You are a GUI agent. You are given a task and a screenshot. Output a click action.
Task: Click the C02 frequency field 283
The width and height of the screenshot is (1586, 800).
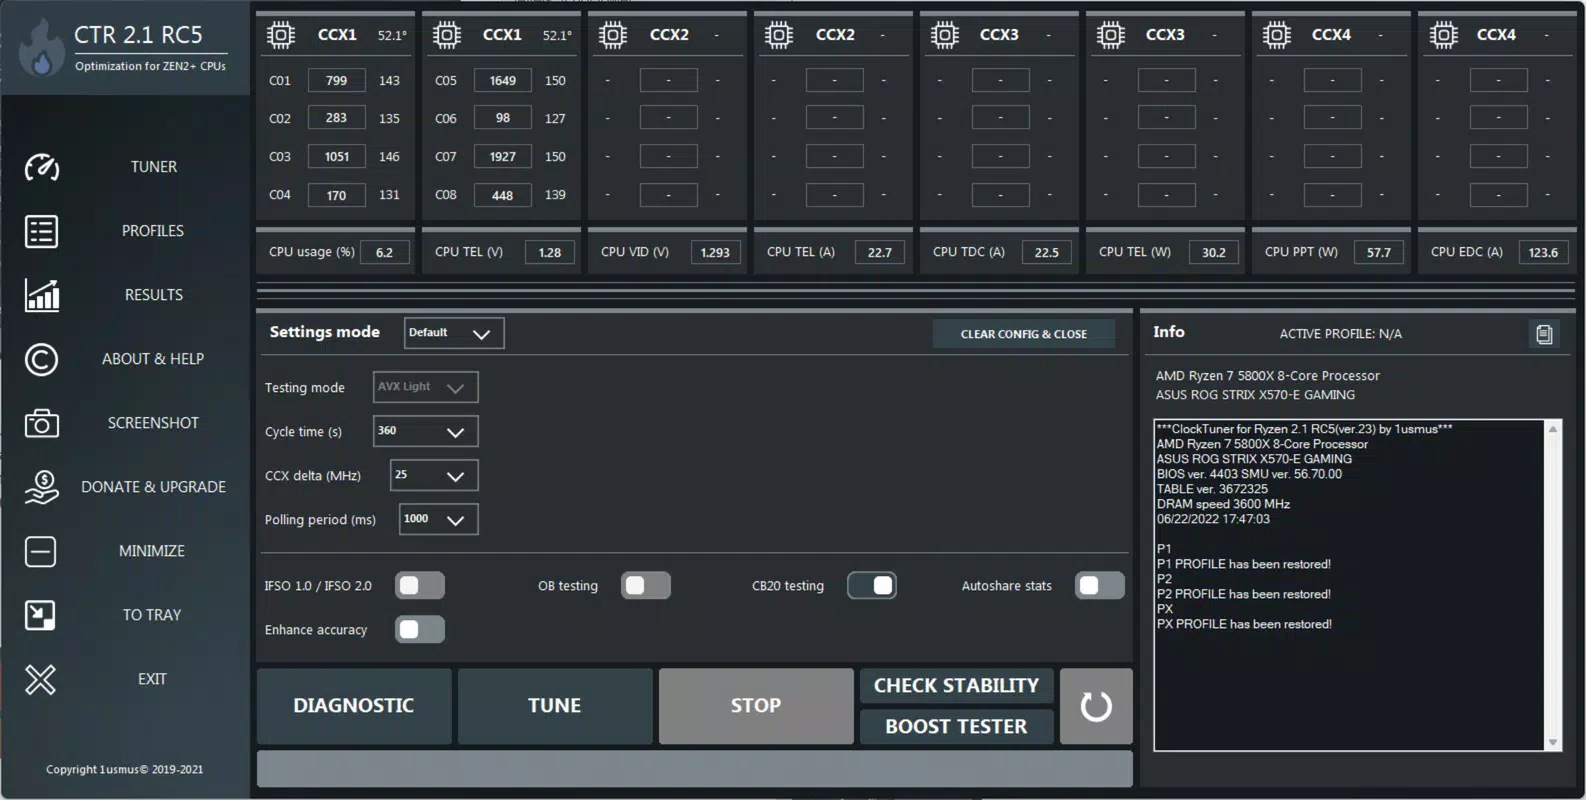pos(336,118)
